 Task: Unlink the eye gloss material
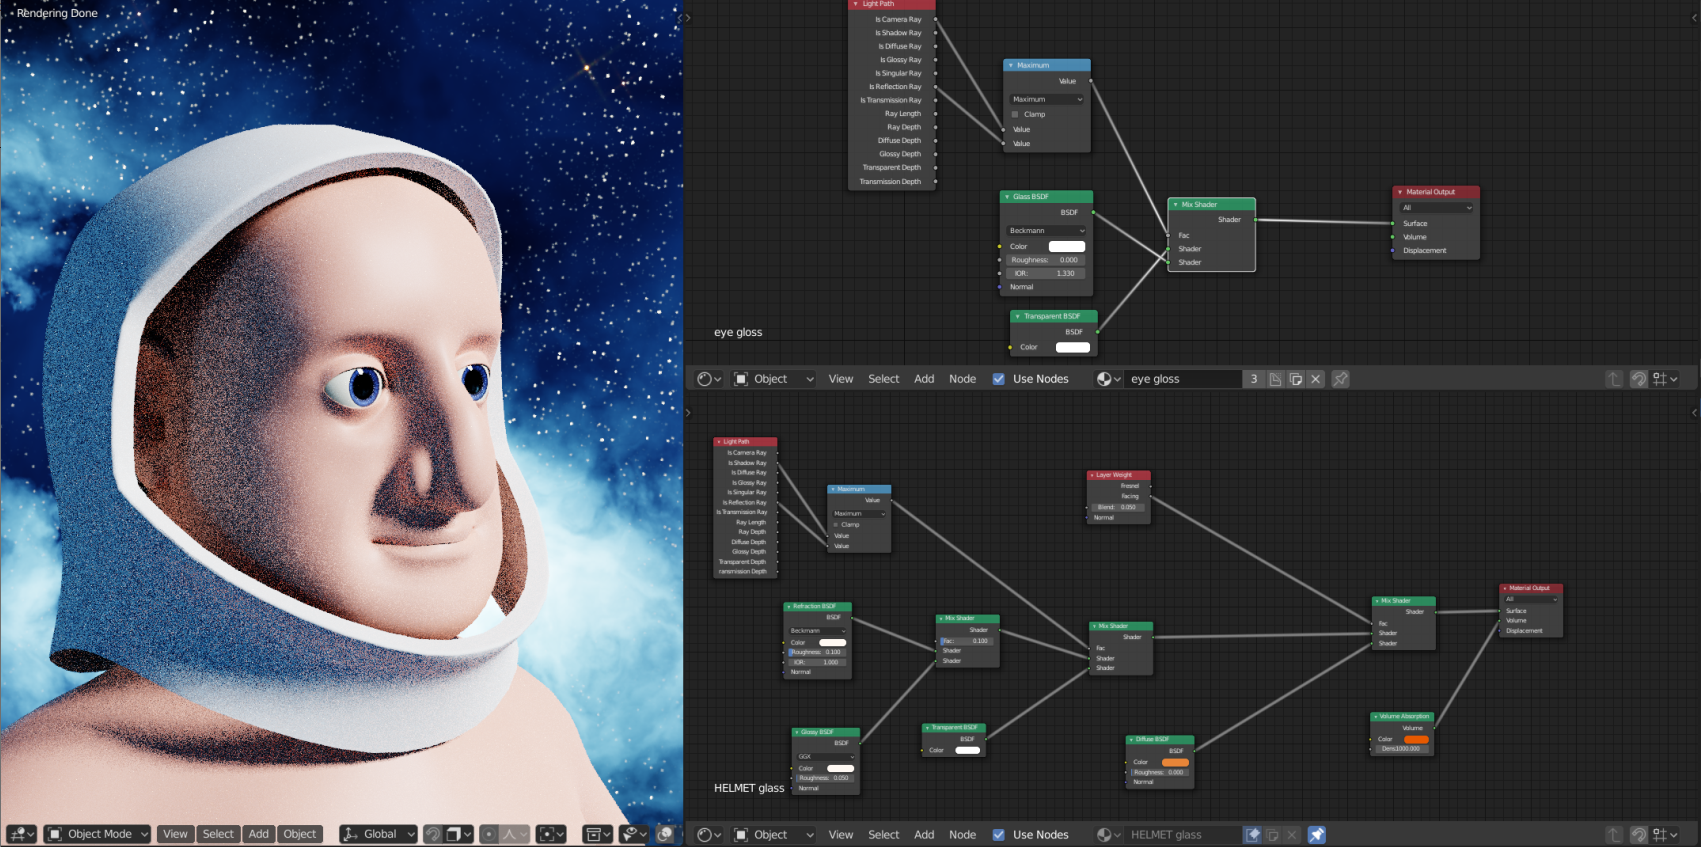point(1316,379)
